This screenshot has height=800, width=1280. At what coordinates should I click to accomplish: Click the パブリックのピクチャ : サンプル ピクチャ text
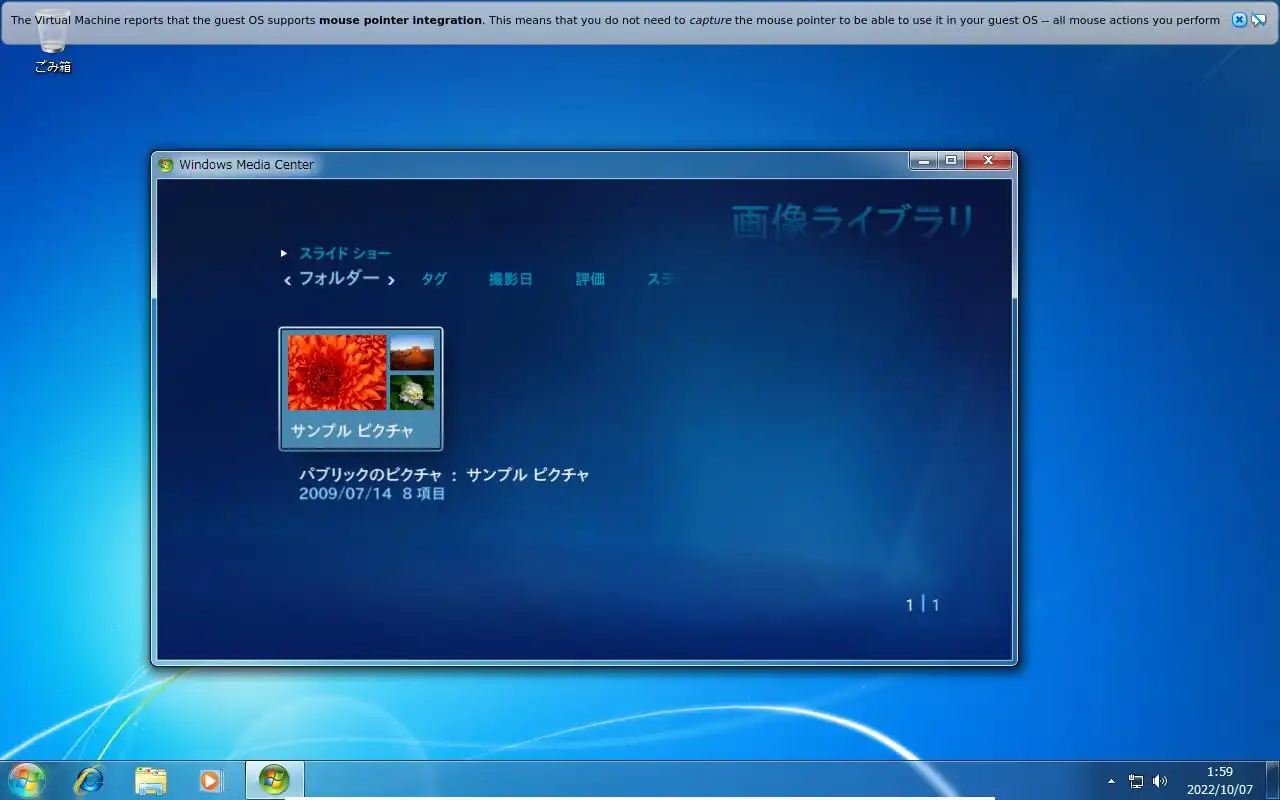pyautogui.click(x=444, y=475)
